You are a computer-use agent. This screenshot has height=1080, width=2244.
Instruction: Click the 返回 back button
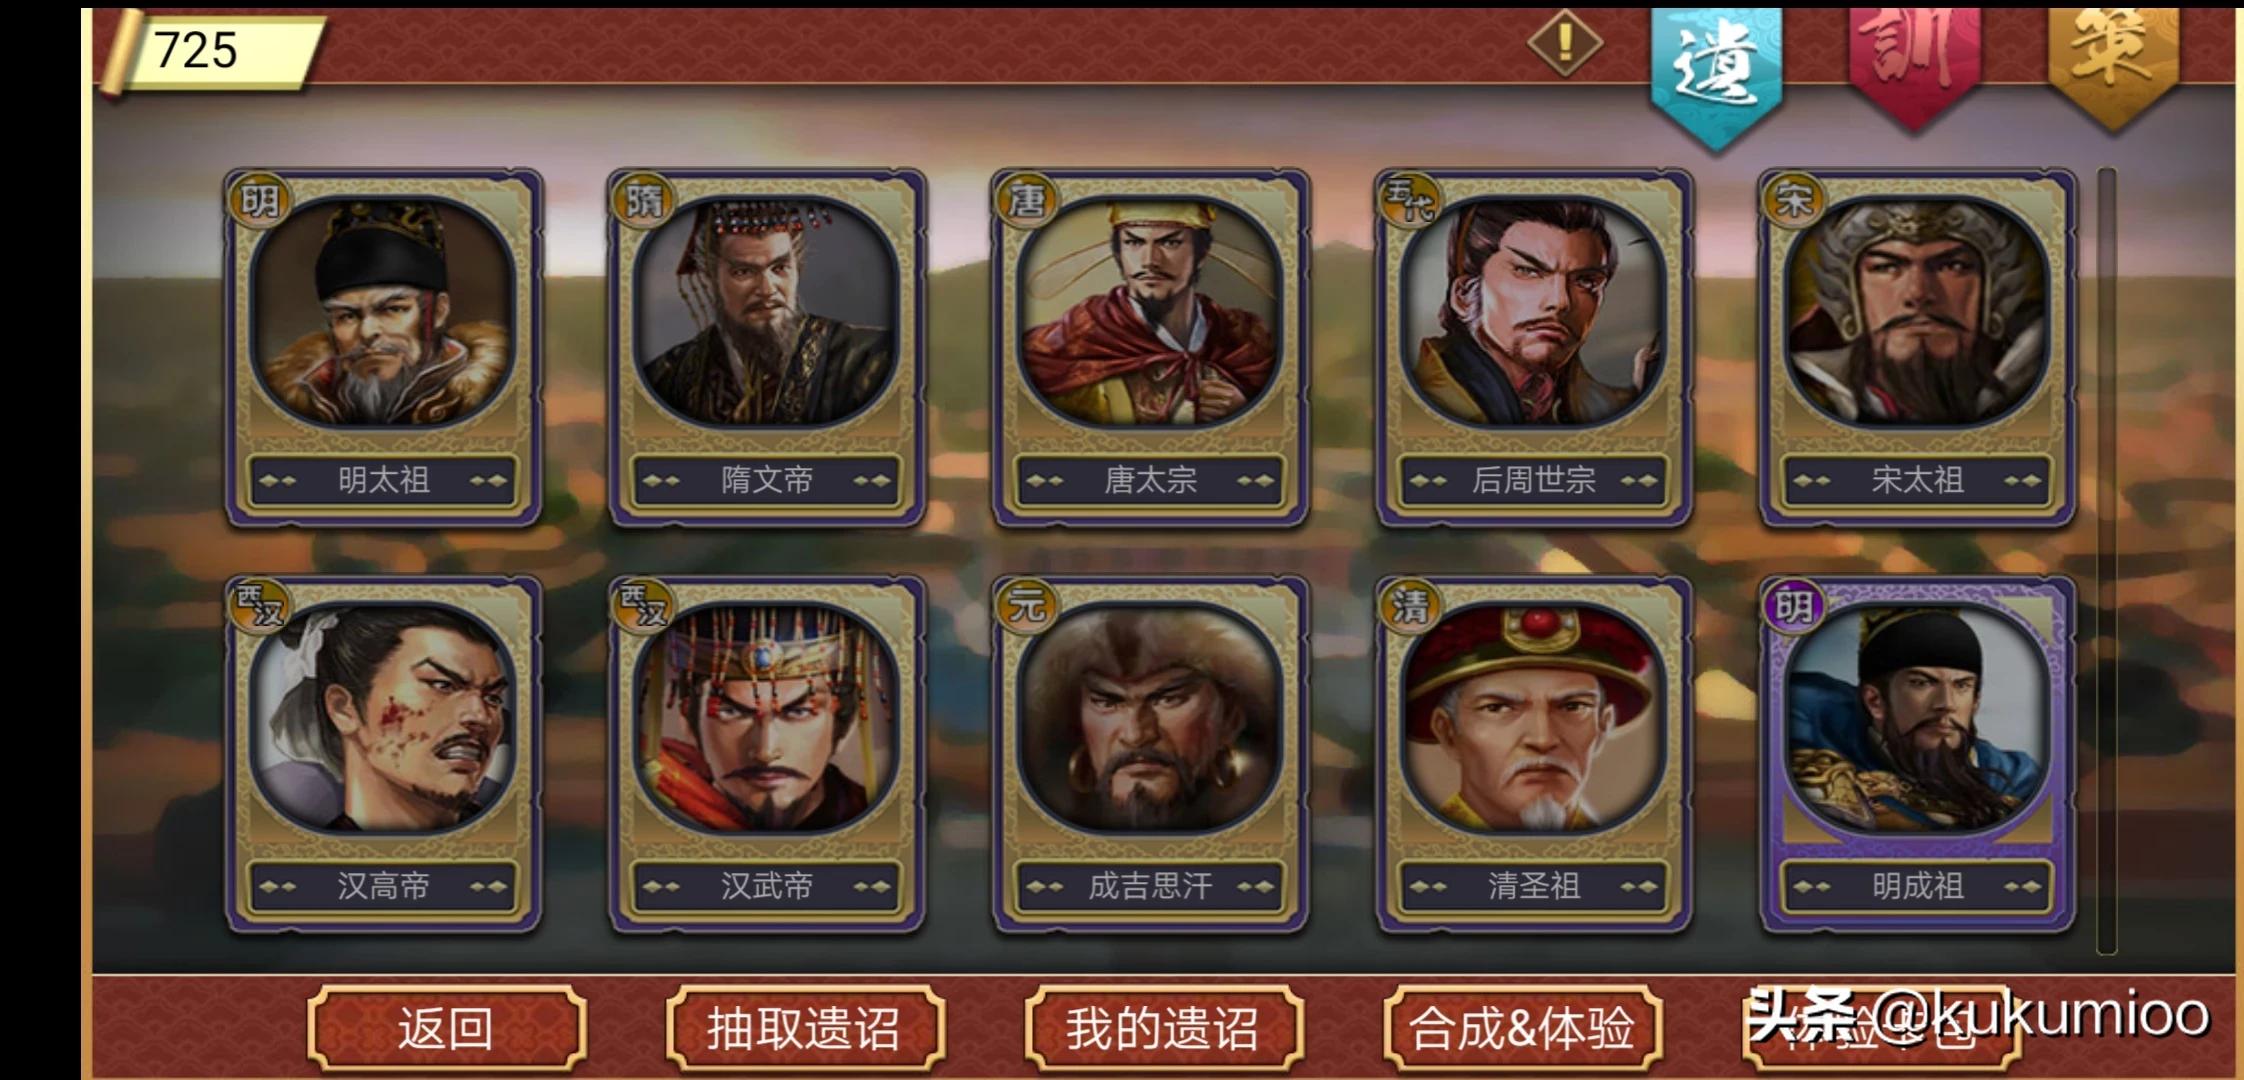(x=446, y=1028)
